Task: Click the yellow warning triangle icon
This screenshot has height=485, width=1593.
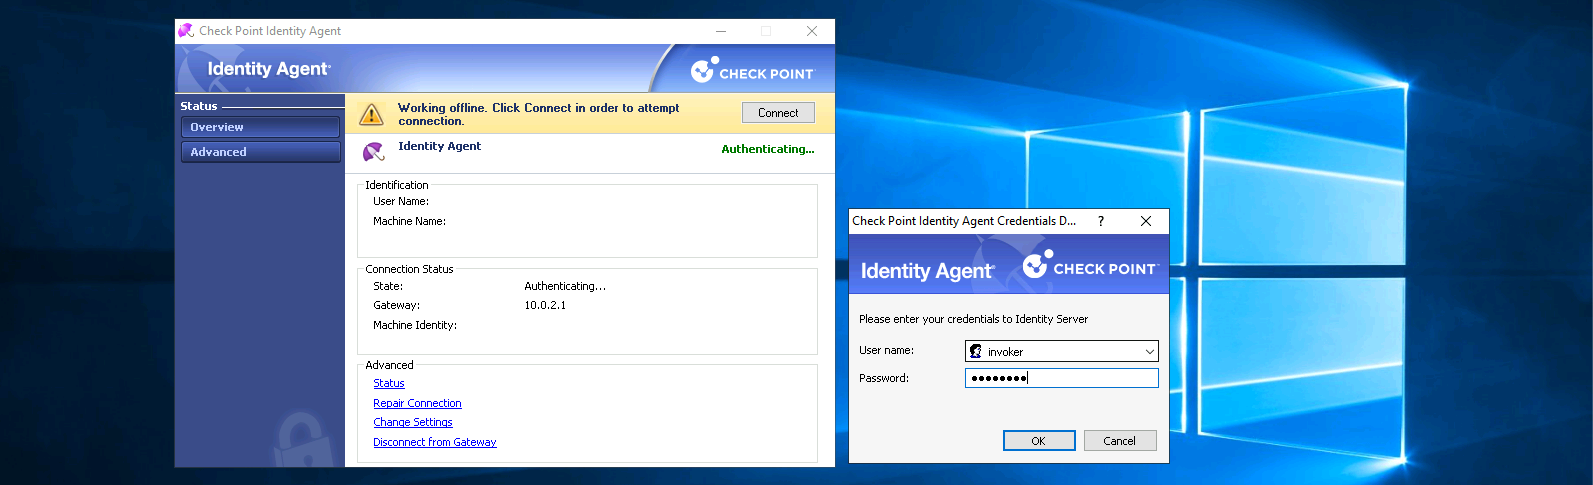Action: [371, 114]
